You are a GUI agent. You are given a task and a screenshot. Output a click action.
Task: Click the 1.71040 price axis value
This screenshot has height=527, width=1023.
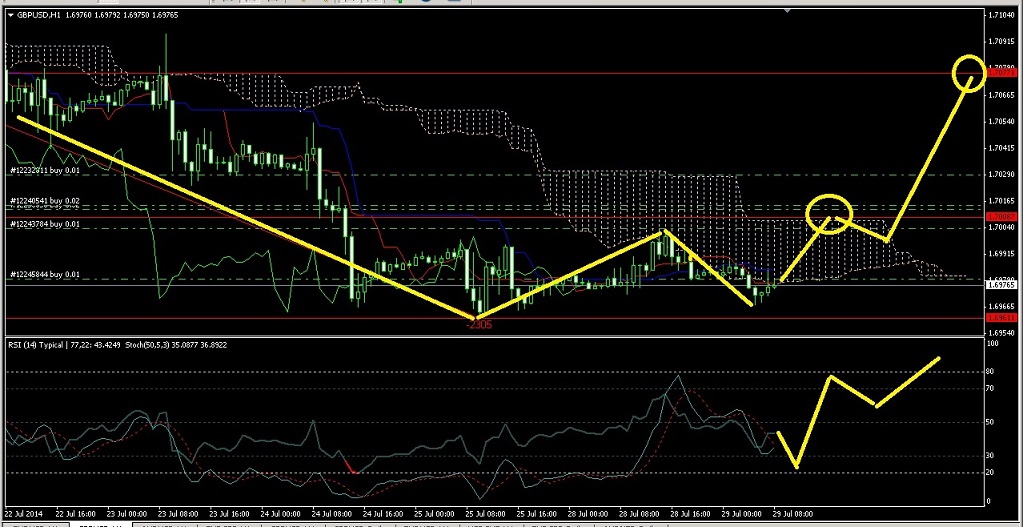click(x=1001, y=14)
